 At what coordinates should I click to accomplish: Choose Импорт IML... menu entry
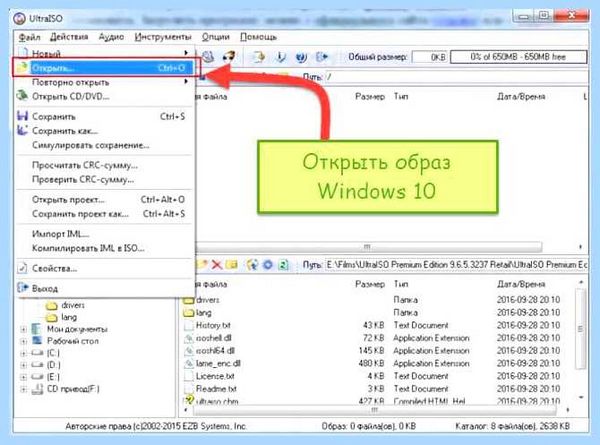coord(106,234)
